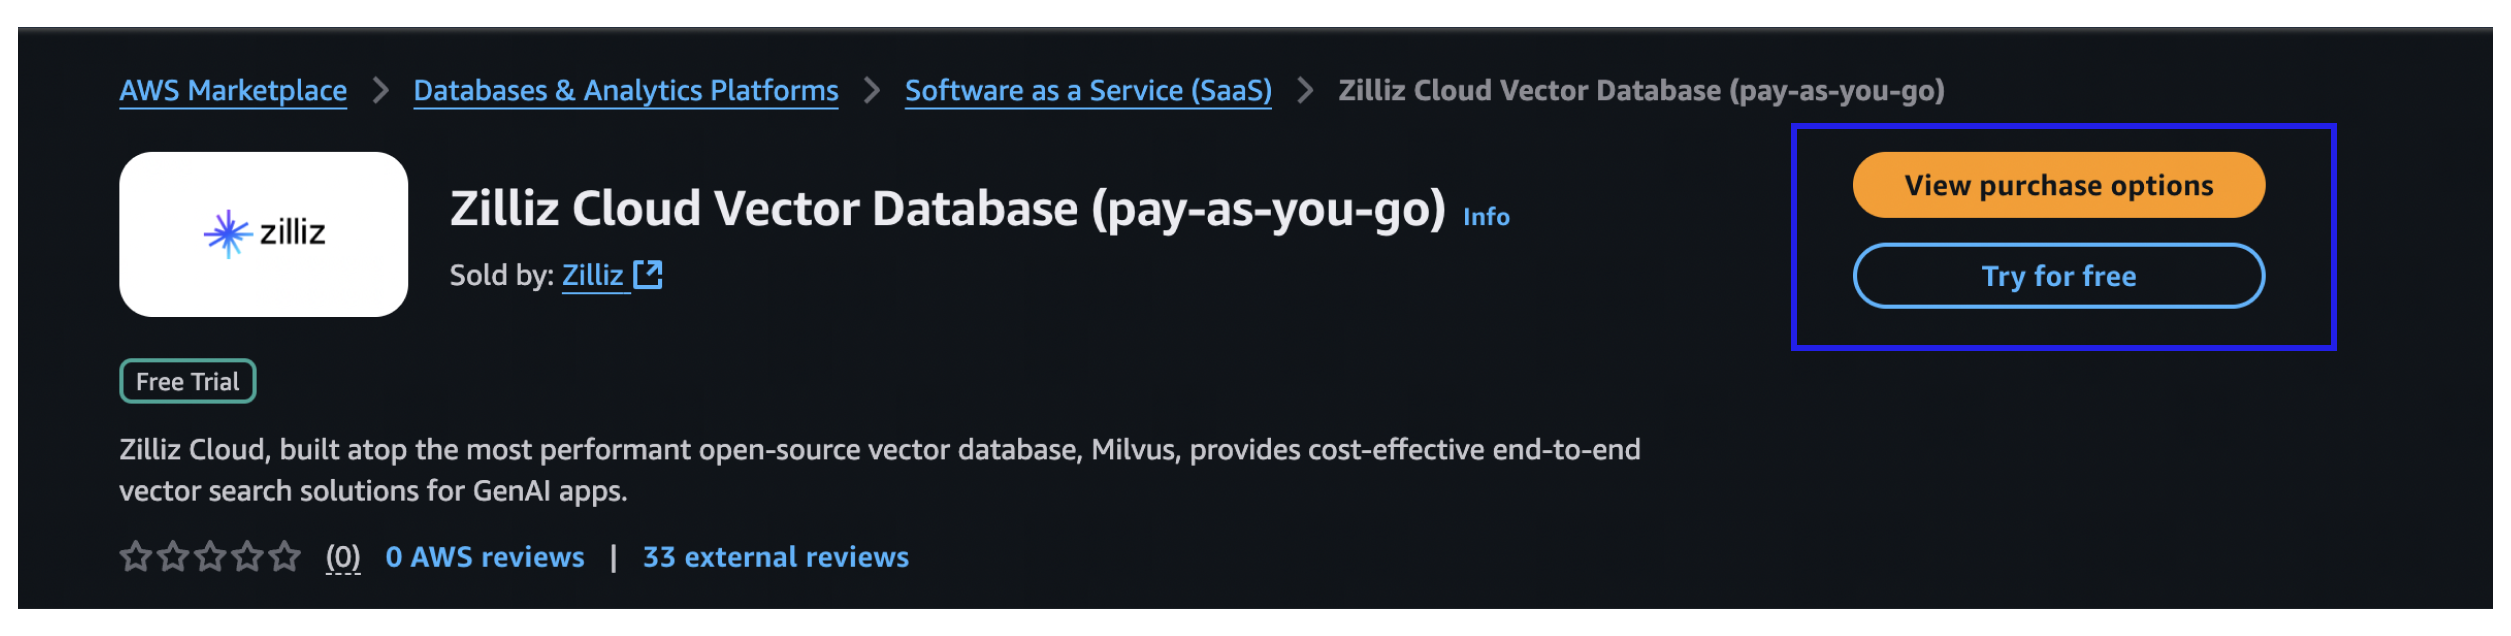Open Databases & Analytics Platforms breadcrumb
The image size is (2511, 636).
[x=625, y=91]
